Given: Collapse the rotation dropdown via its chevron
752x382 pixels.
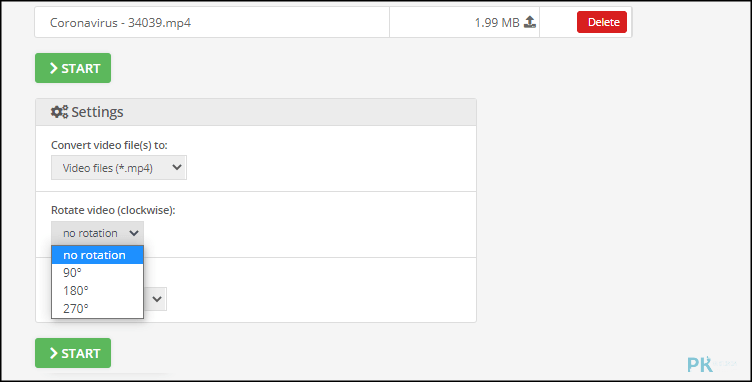Looking at the screenshot, I should click(x=133, y=233).
